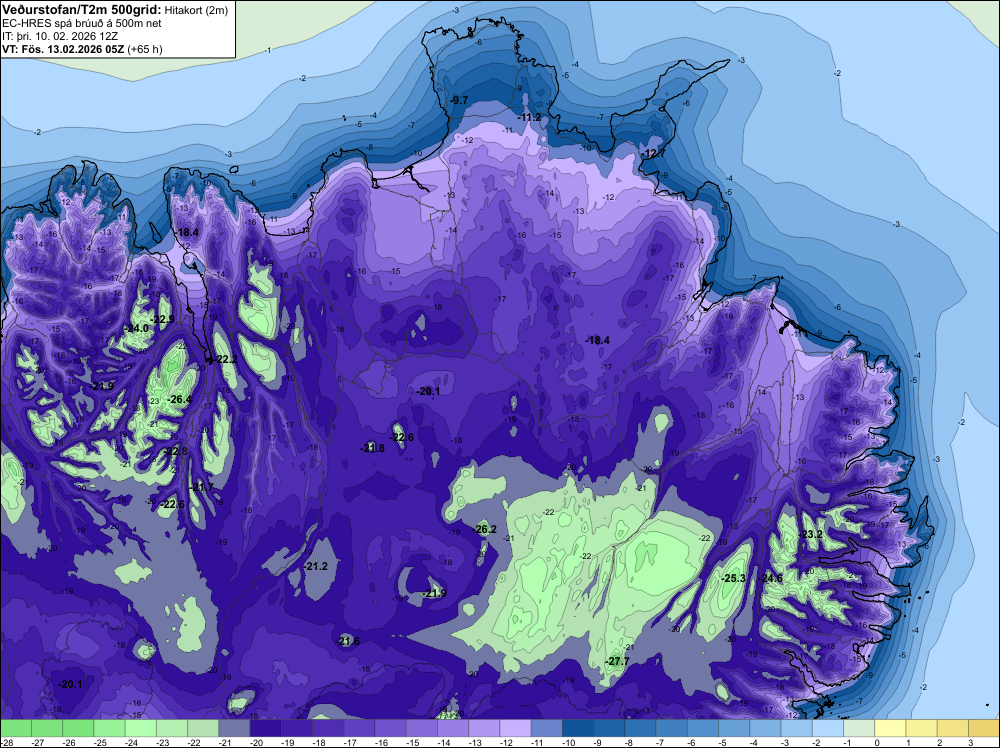Click the 'EC-HRES spá brúuð á 500m net' line
1000x748 pixels.
coord(82,24)
